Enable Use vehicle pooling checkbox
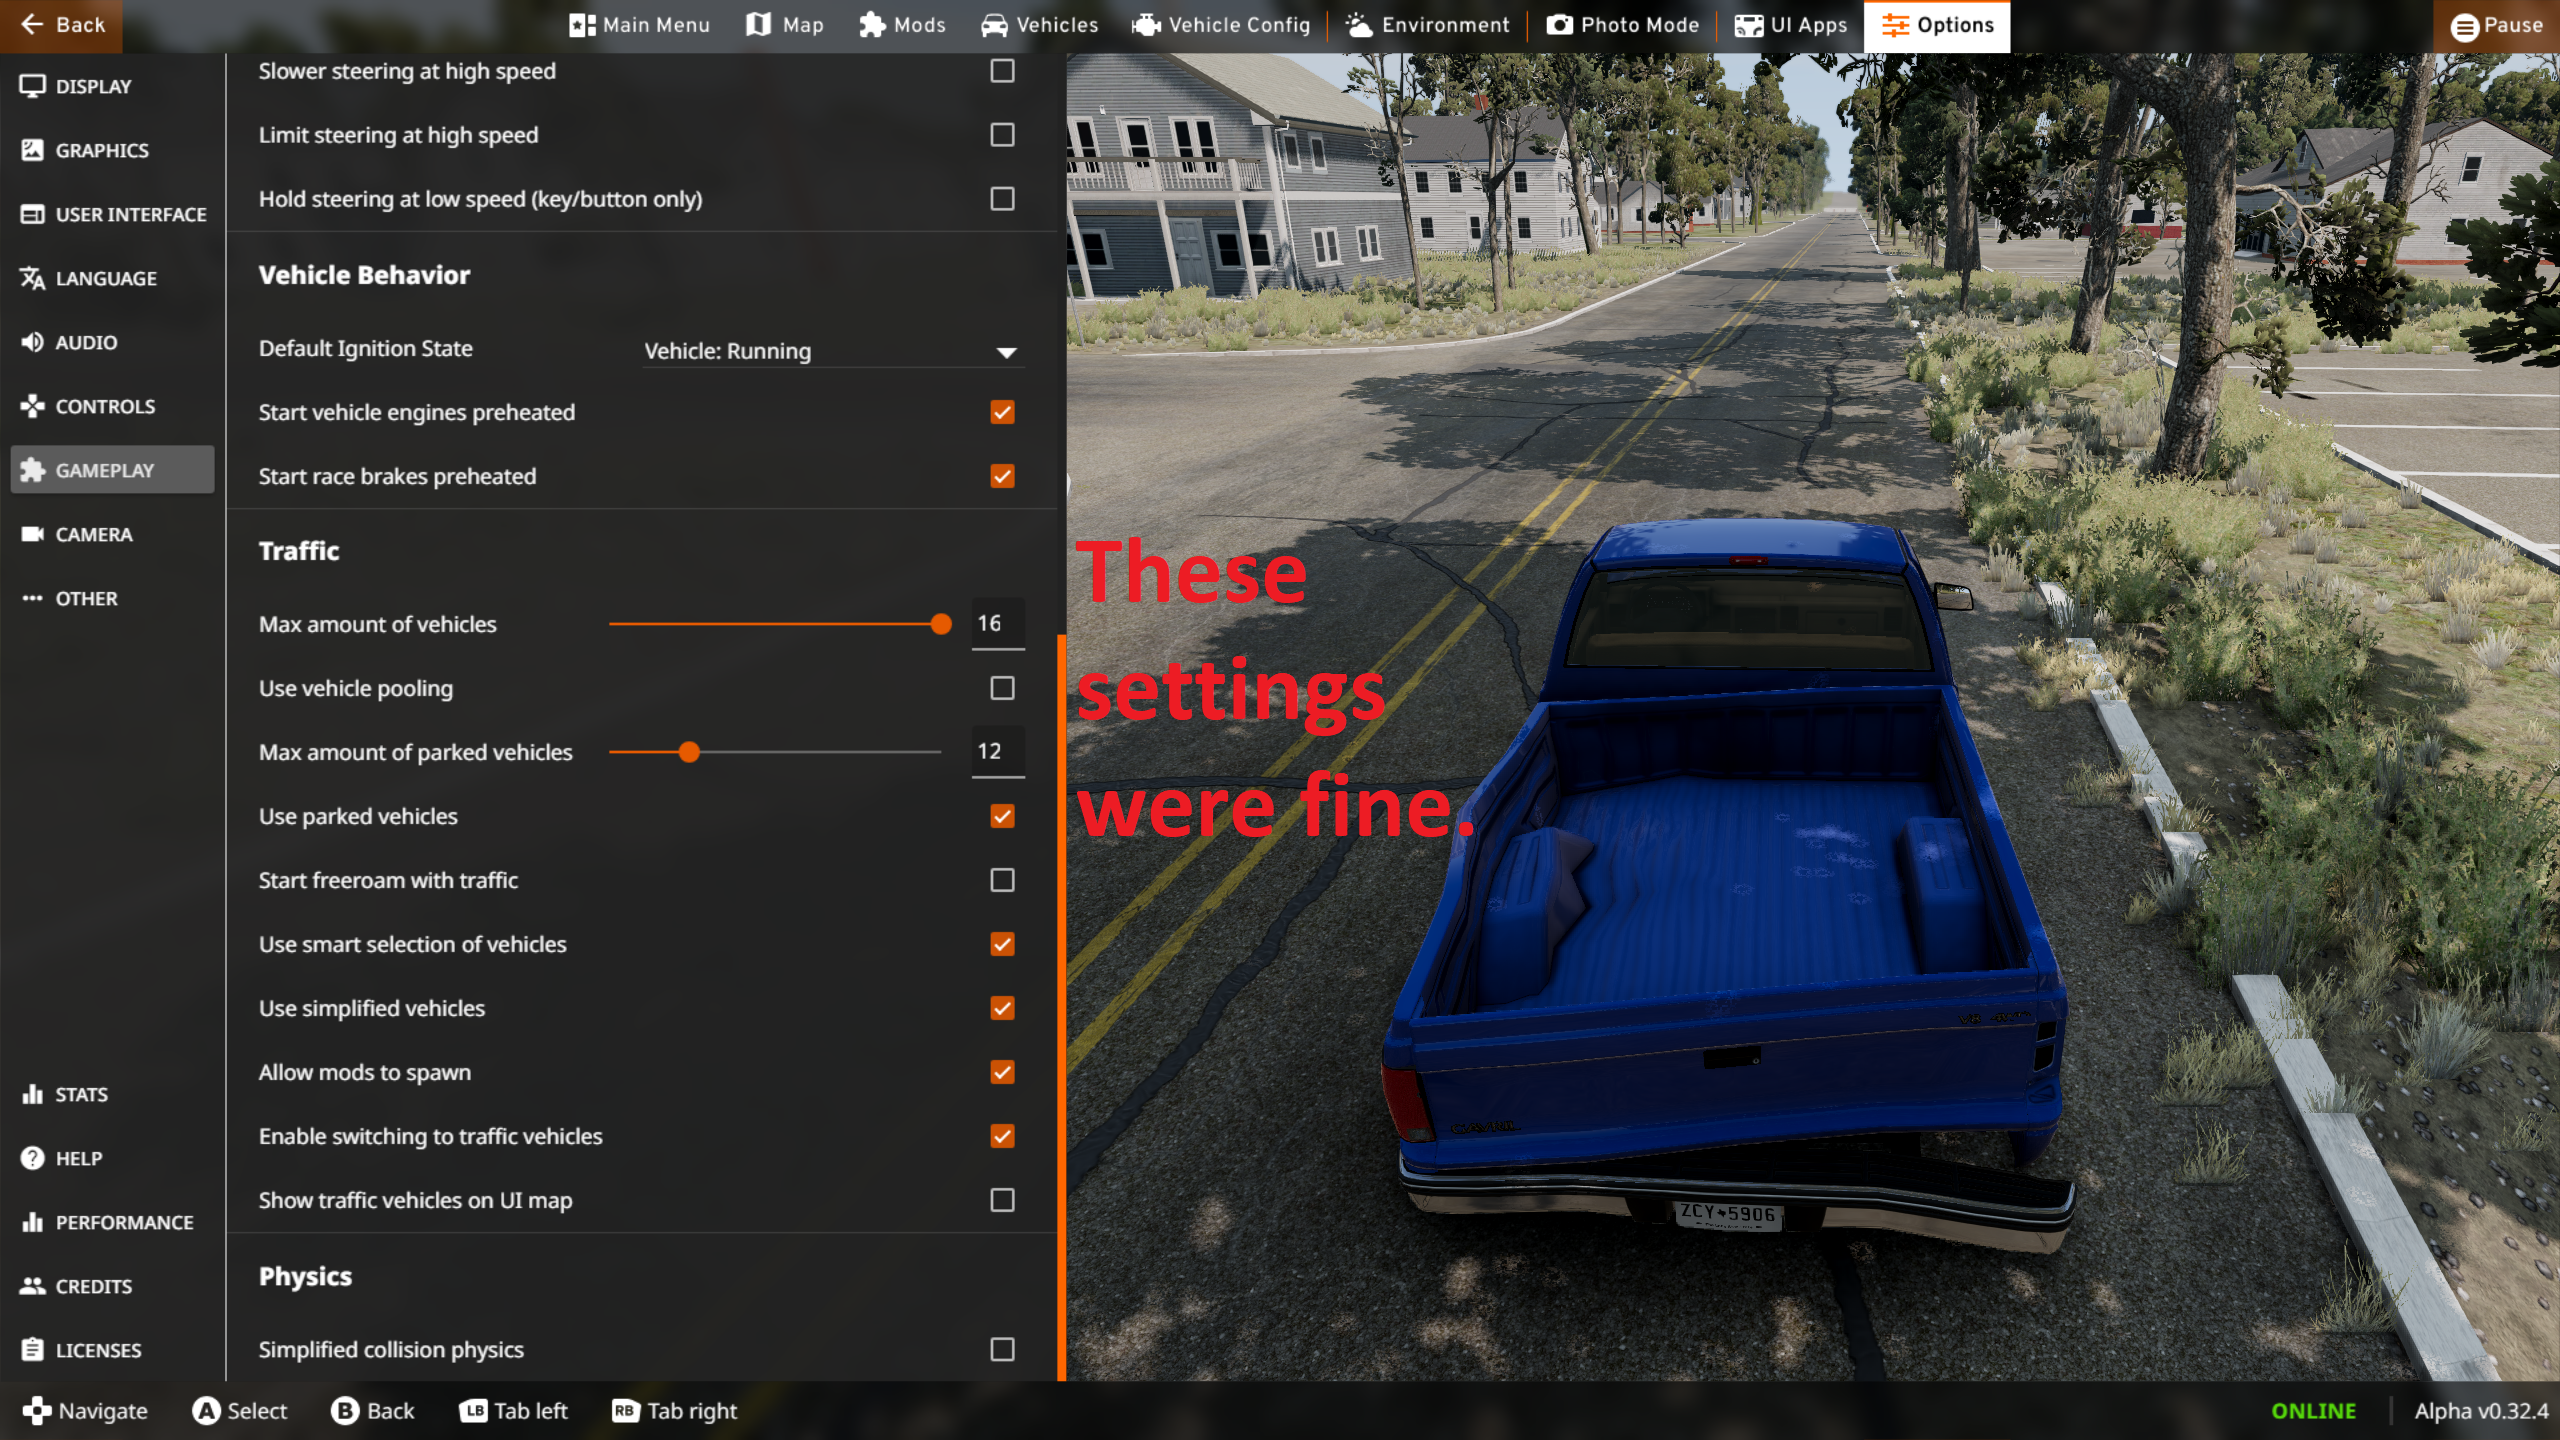Screen dimensions: 2560x1440 pyautogui.click(x=1002, y=688)
